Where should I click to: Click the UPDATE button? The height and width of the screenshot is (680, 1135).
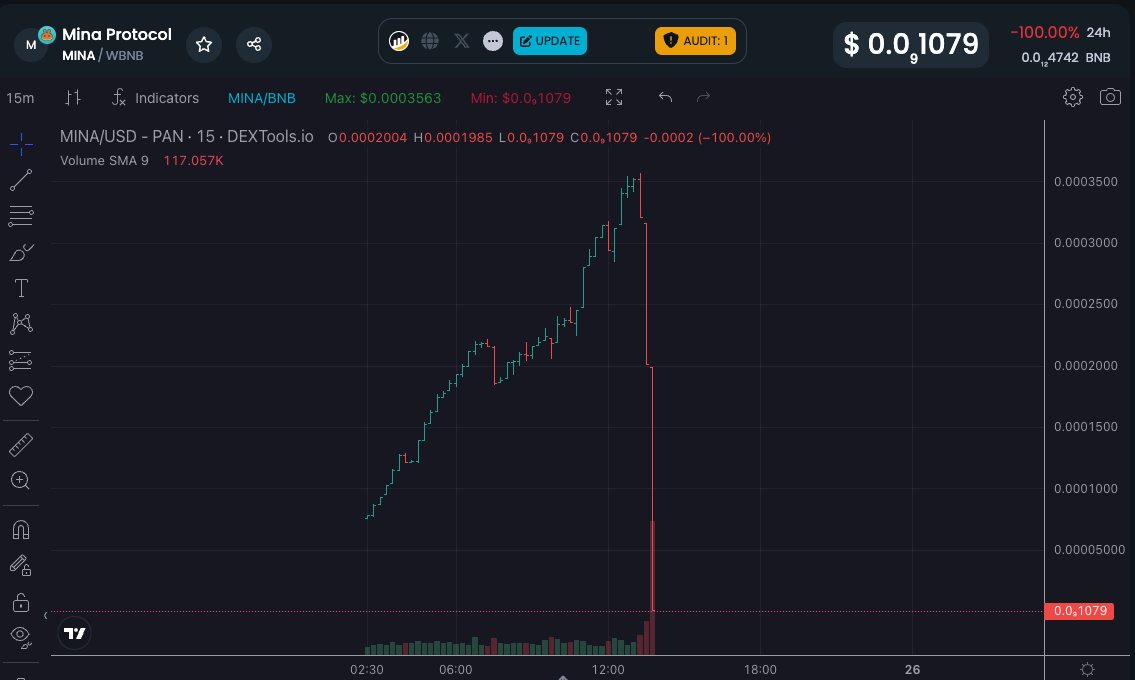tap(550, 40)
